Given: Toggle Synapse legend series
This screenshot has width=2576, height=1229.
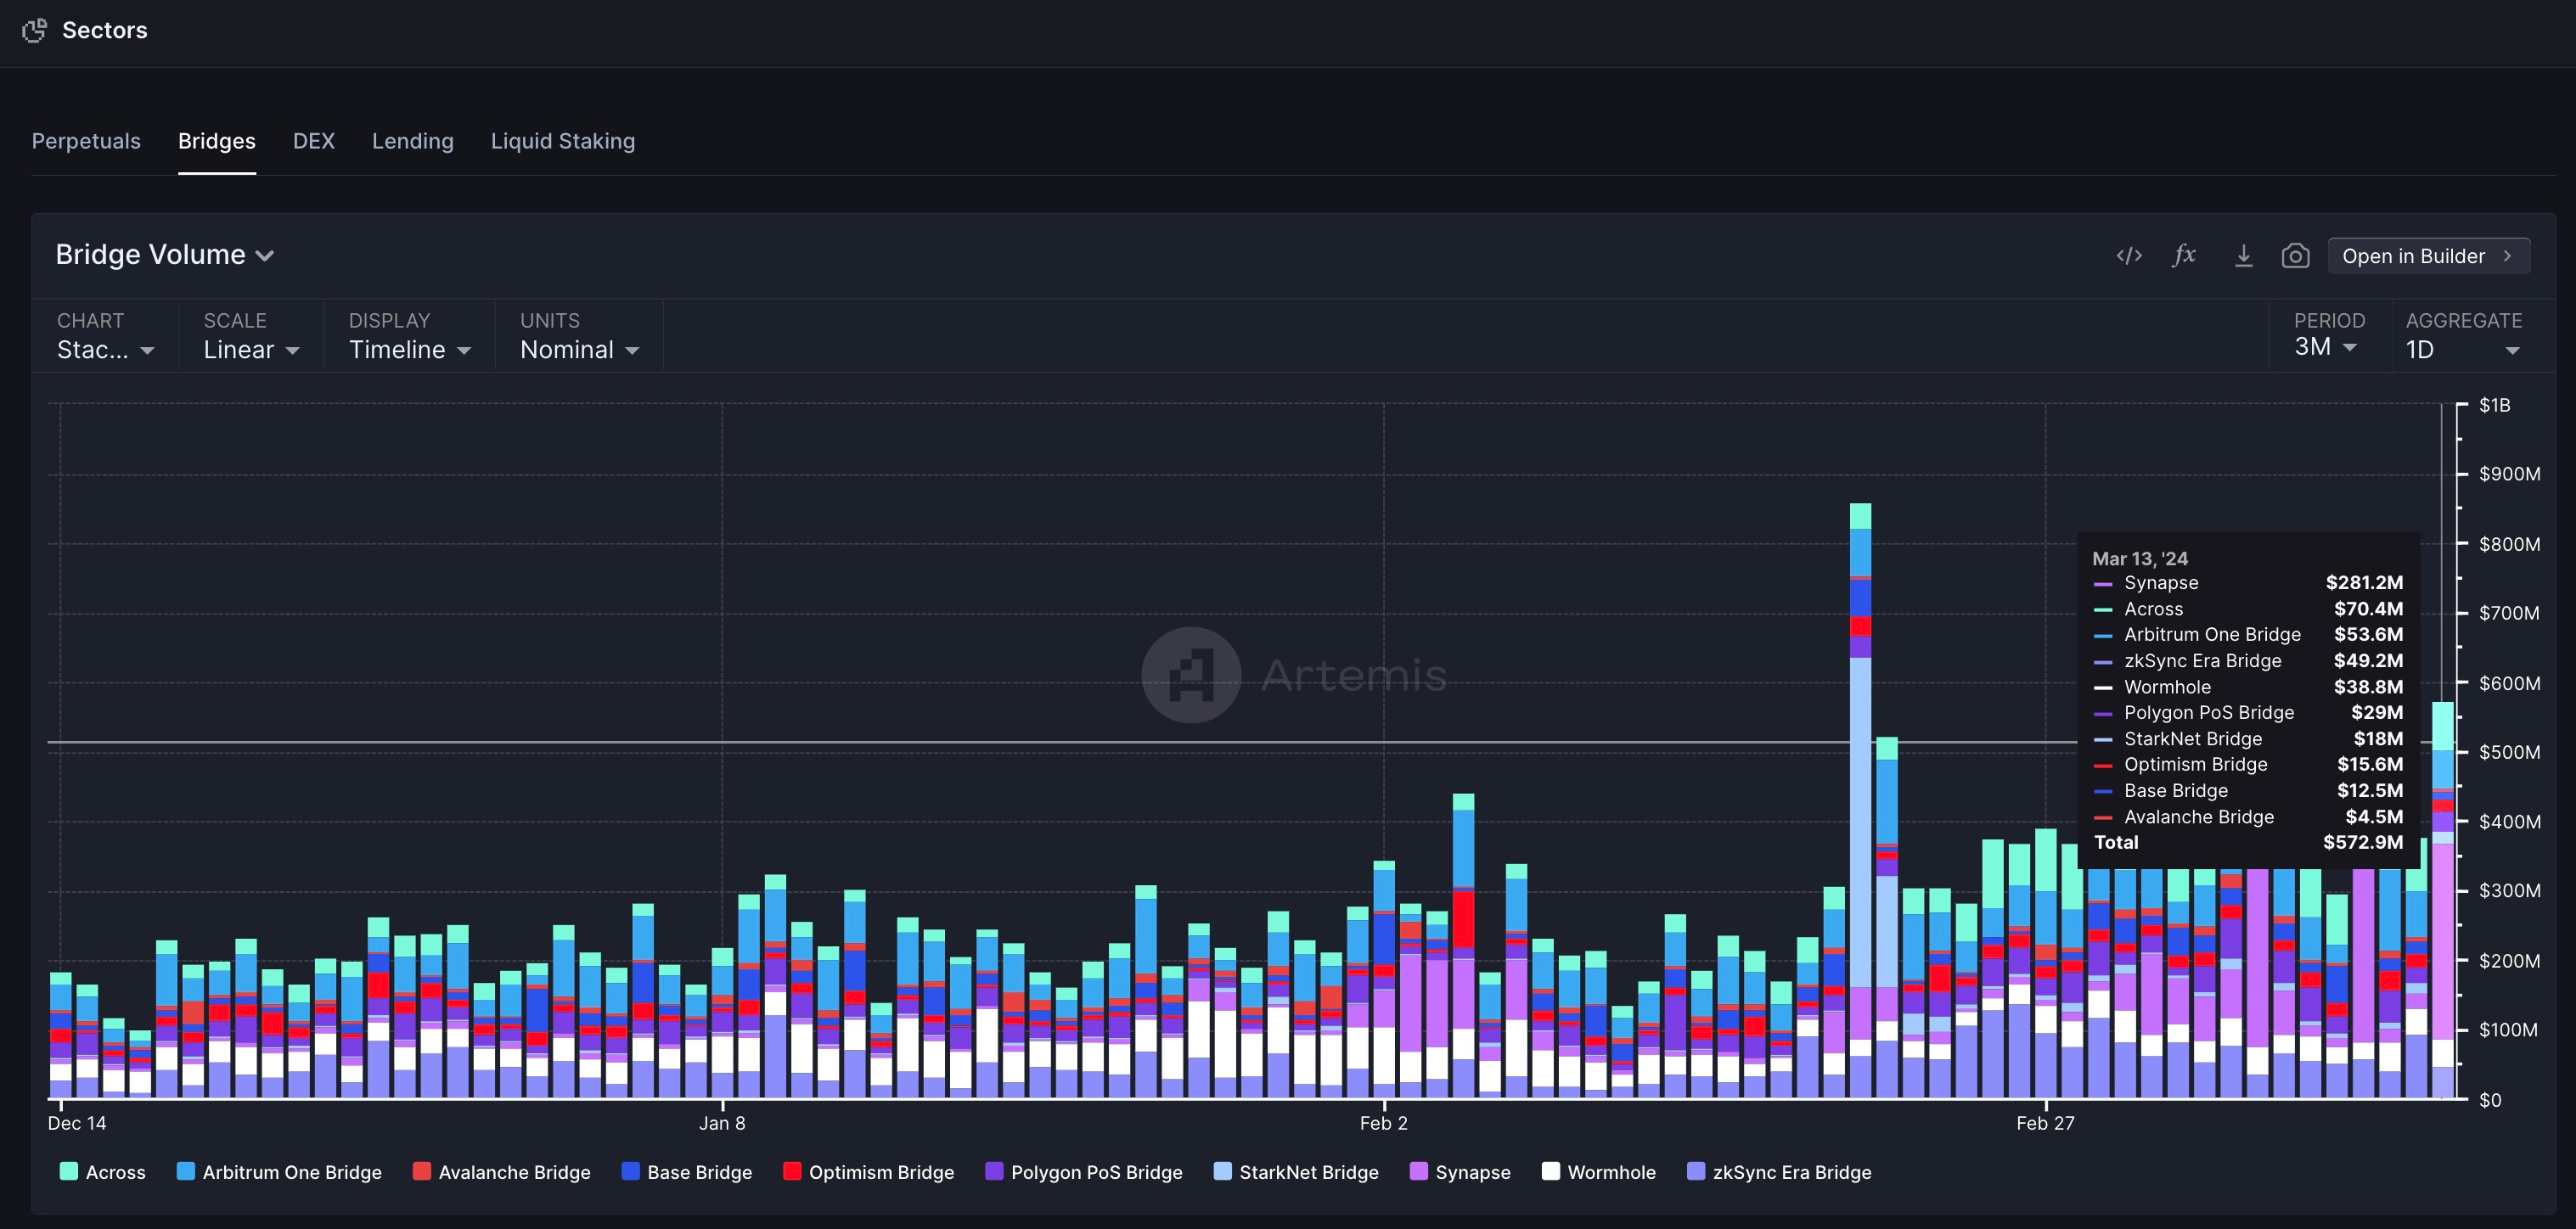Looking at the screenshot, I should tap(1460, 1172).
